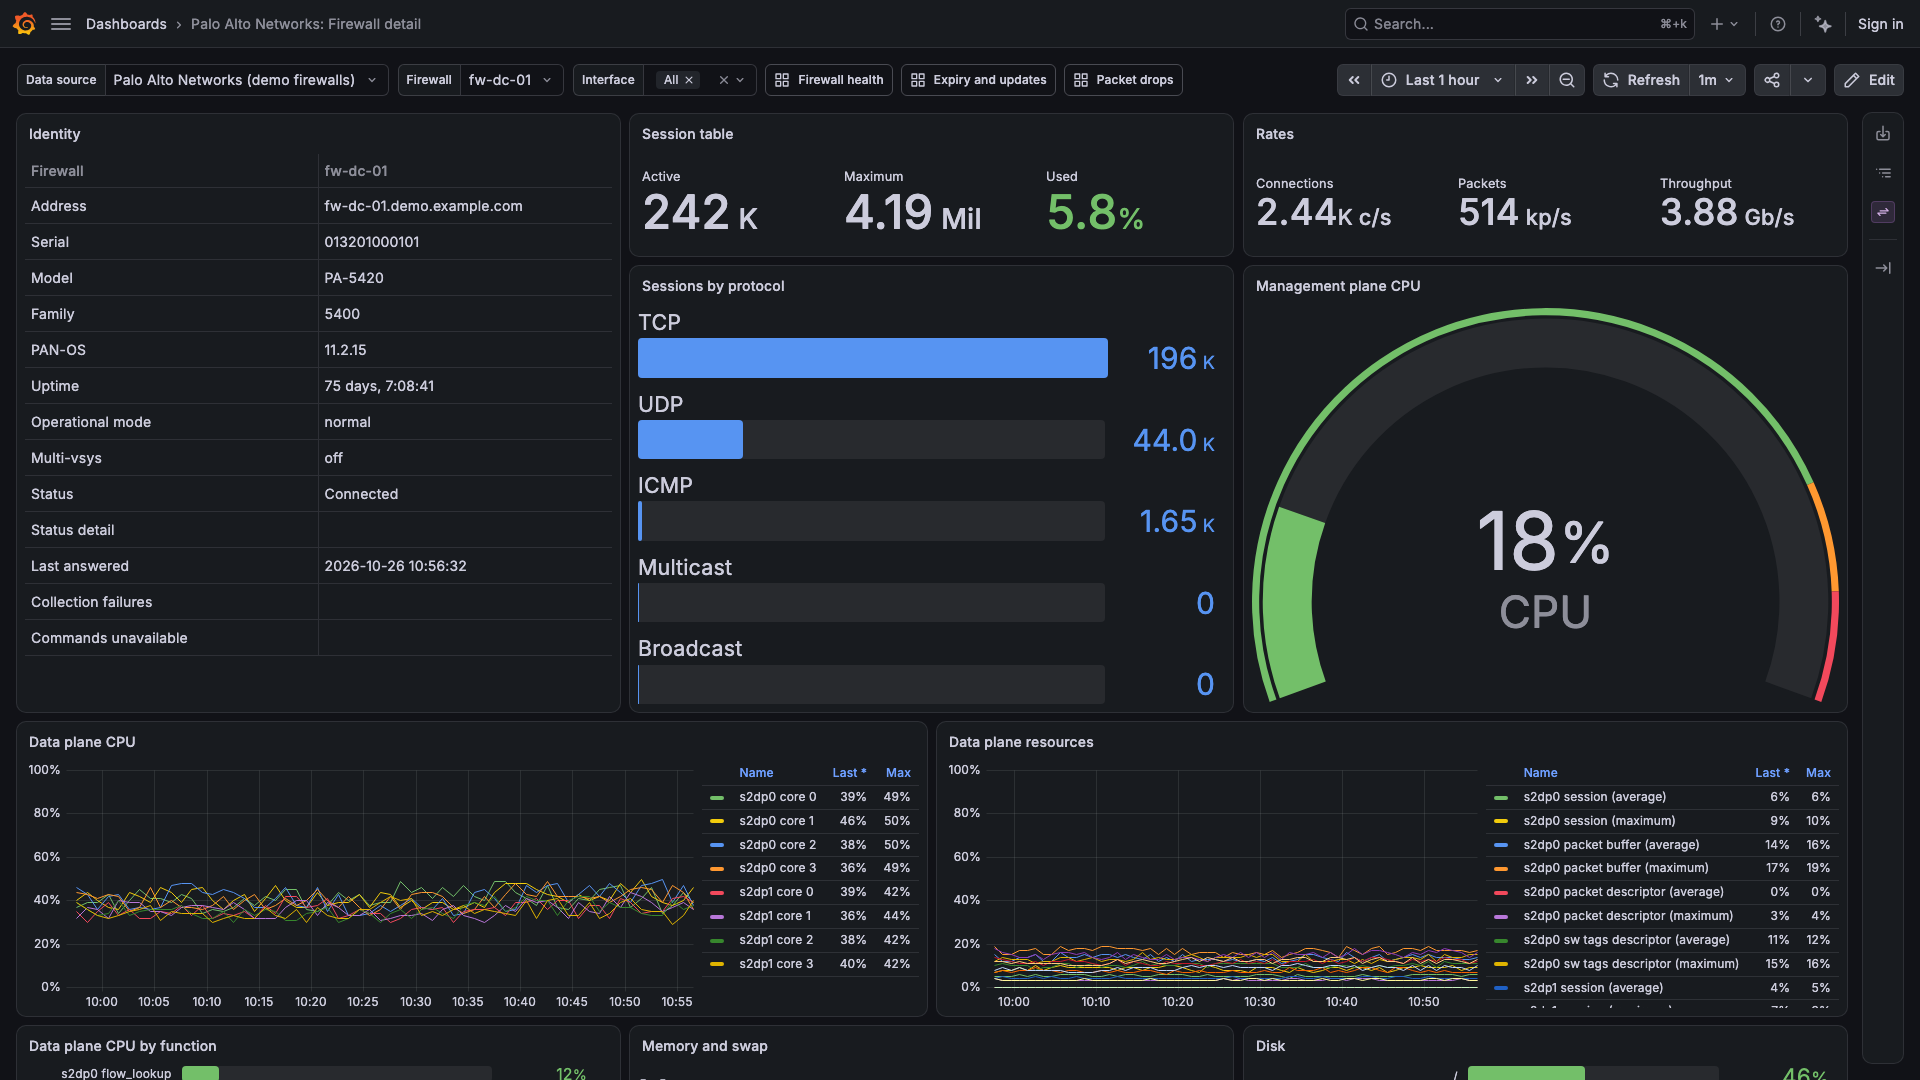This screenshot has width=1920, height=1080.
Task: Open the Grafana home logo
Action: click(x=25, y=24)
